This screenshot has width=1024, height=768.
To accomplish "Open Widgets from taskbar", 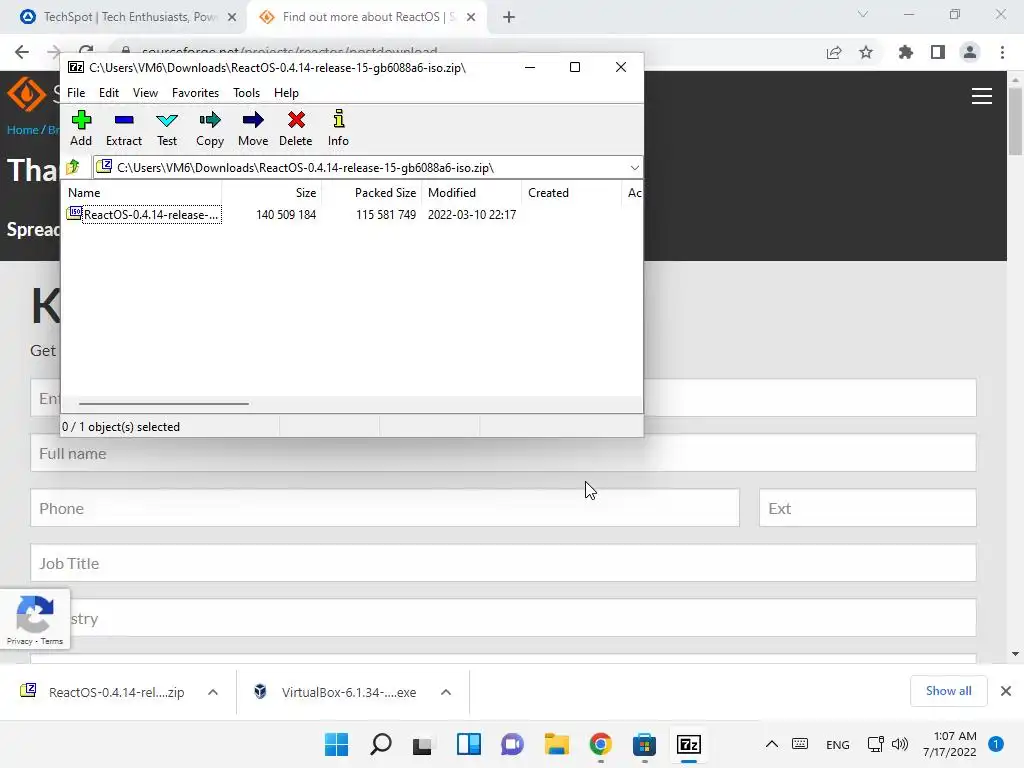I will [469, 744].
